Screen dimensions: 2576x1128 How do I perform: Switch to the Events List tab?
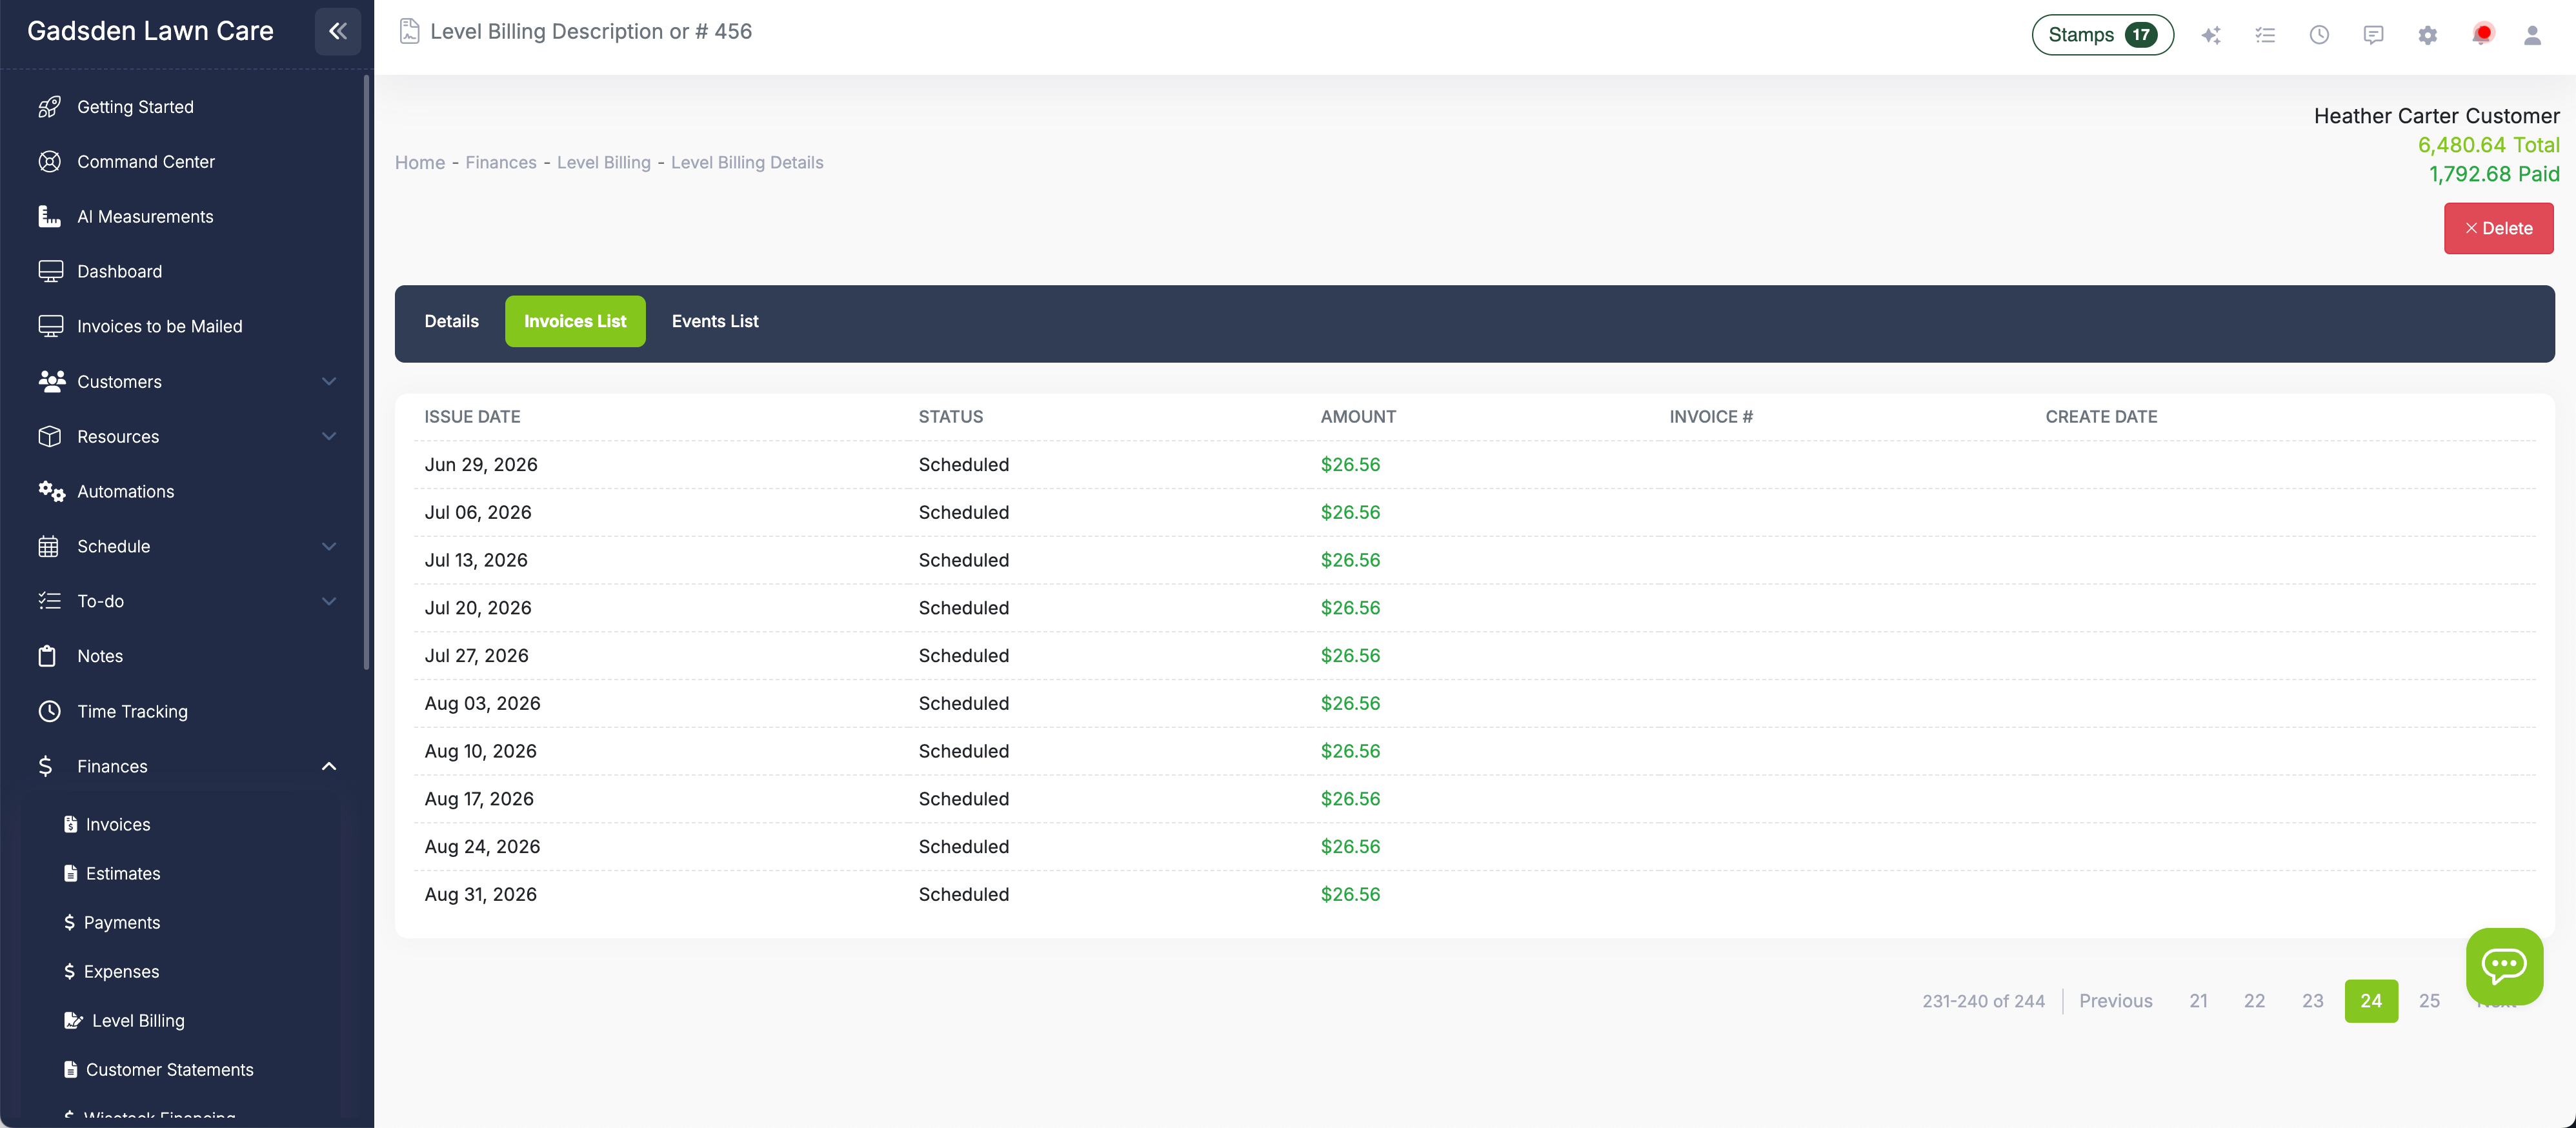tap(714, 321)
